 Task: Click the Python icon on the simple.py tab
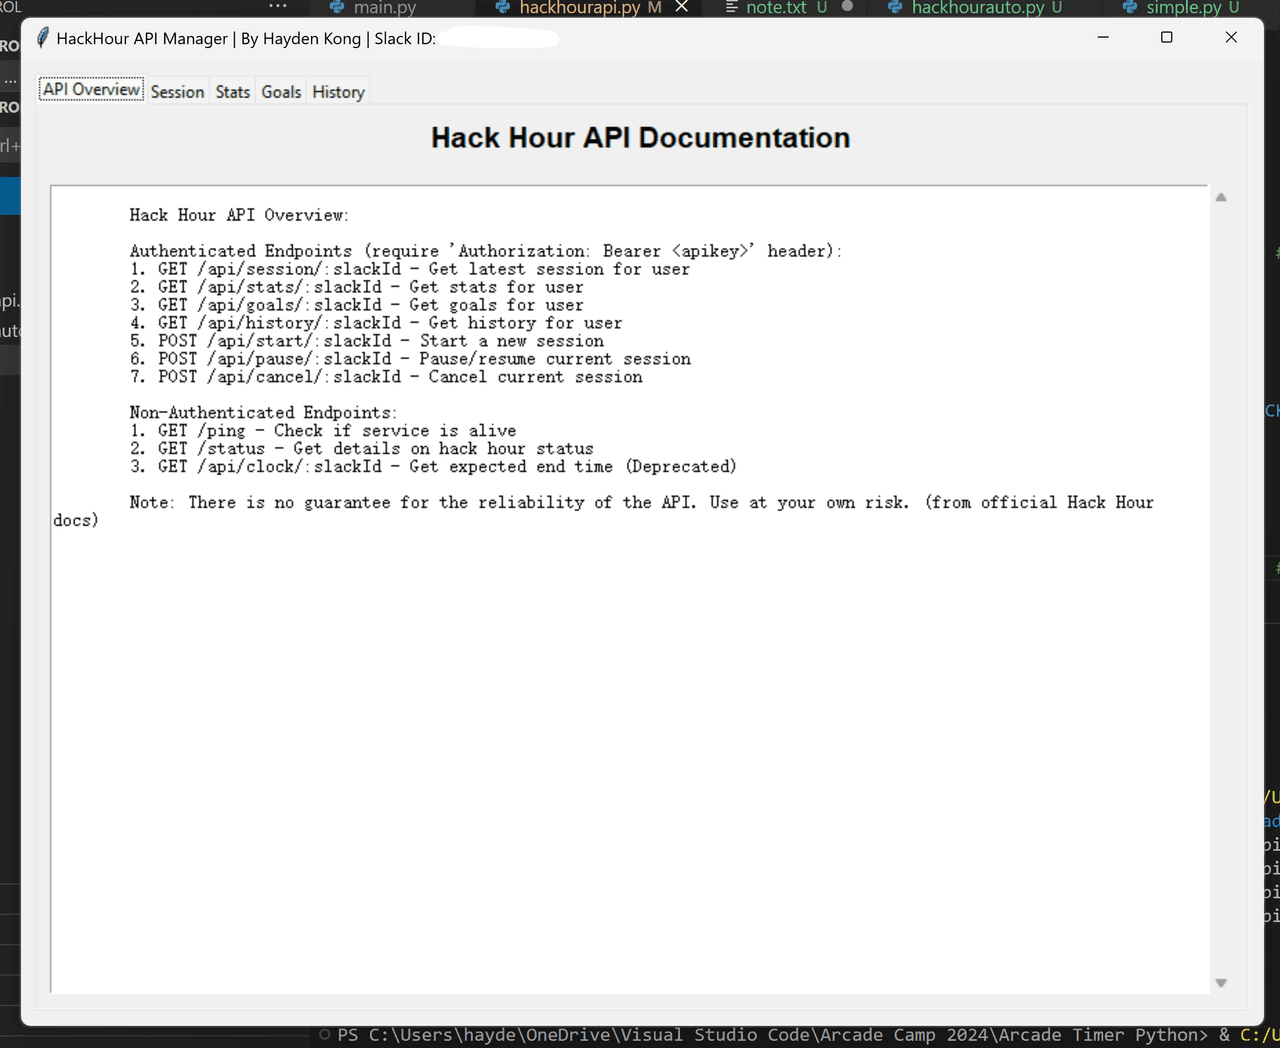pos(1130,8)
